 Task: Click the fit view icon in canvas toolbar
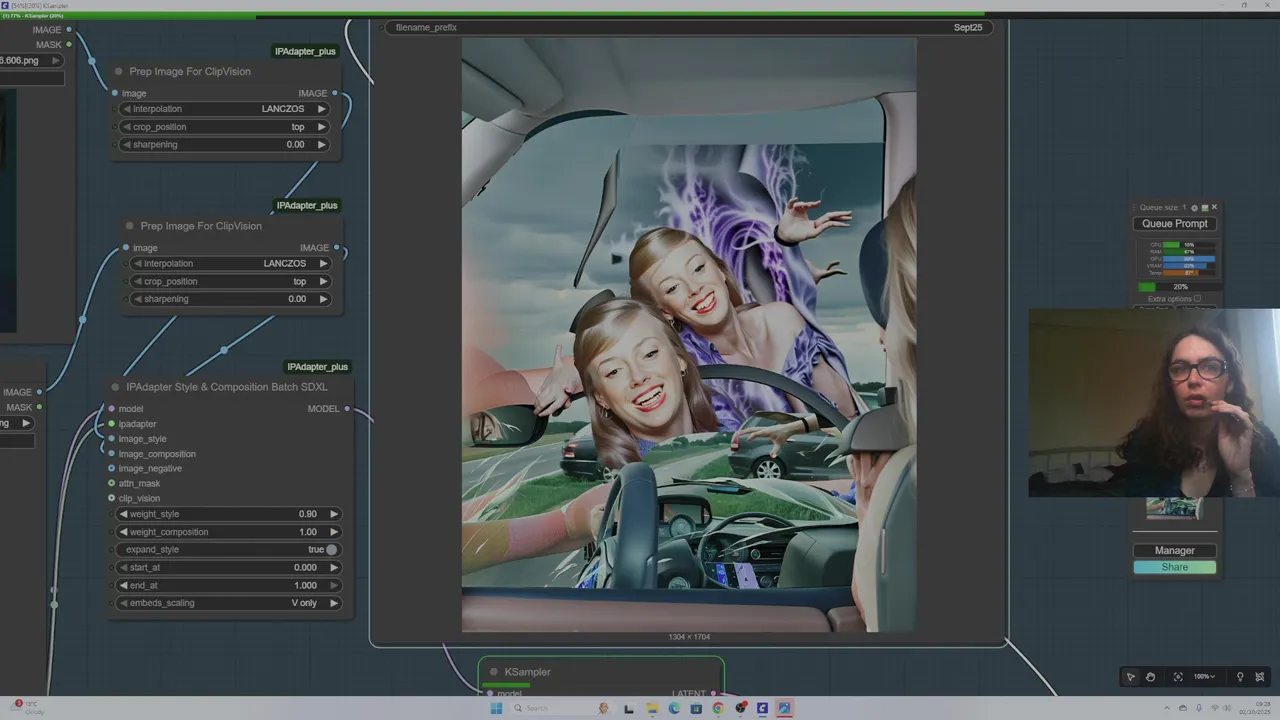coord(1178,677)
